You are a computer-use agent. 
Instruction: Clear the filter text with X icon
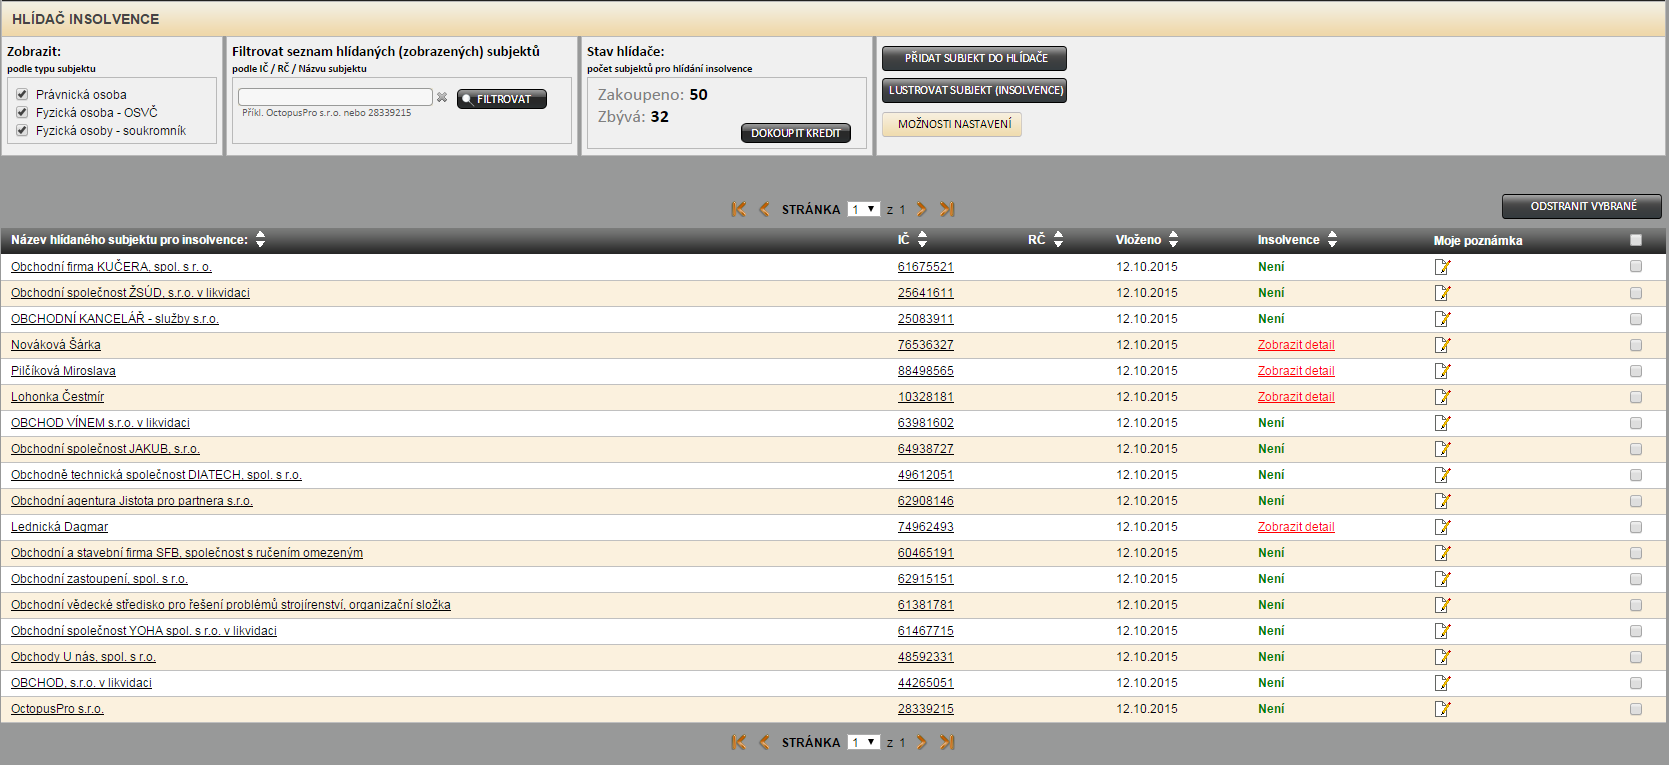(x=442, y=98)
